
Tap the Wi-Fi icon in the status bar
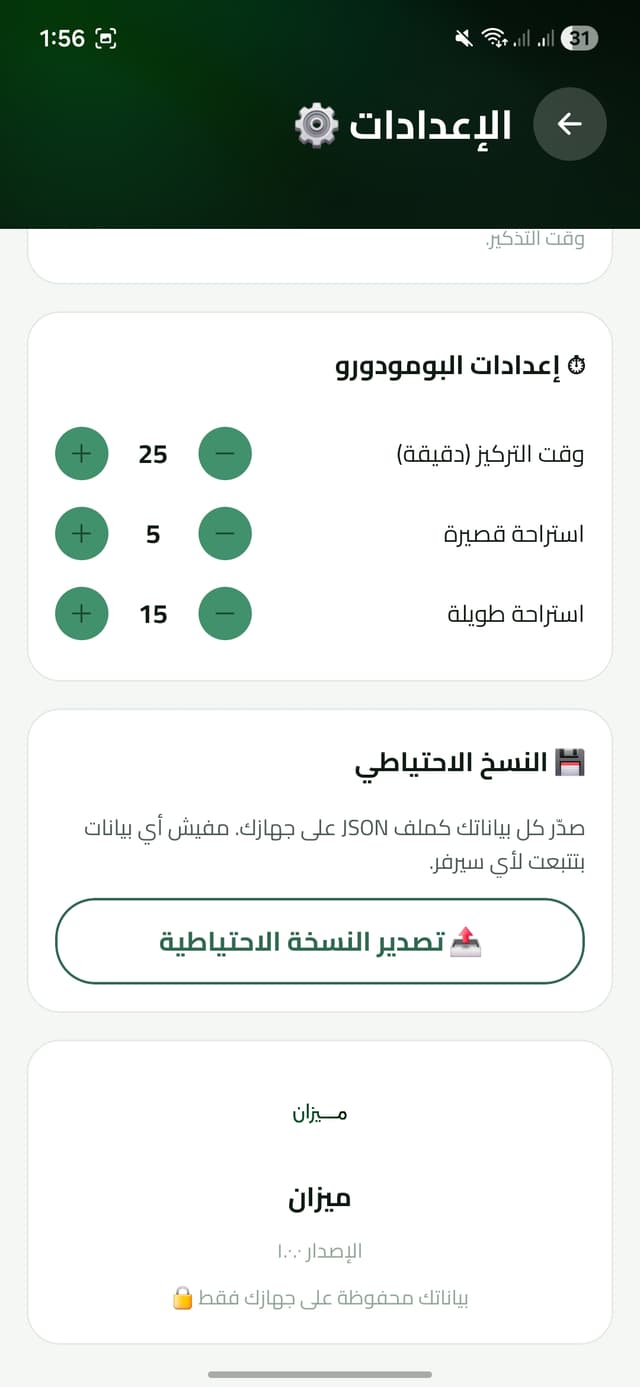493,39
